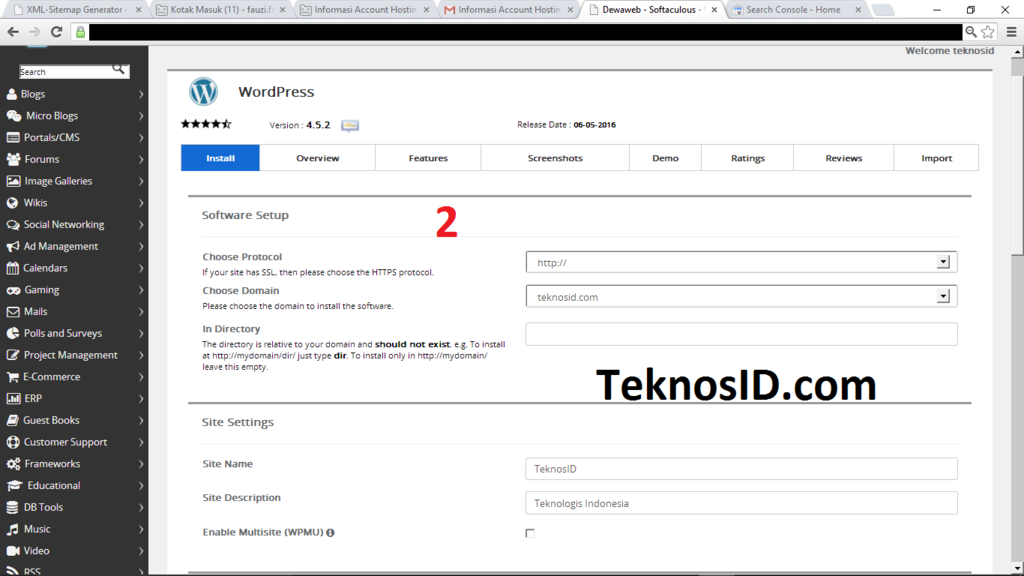Image resolution: width=1024 pixels, height=576 pixels.
Task: Open the Screenshots tab
Action: coord(555,158)
